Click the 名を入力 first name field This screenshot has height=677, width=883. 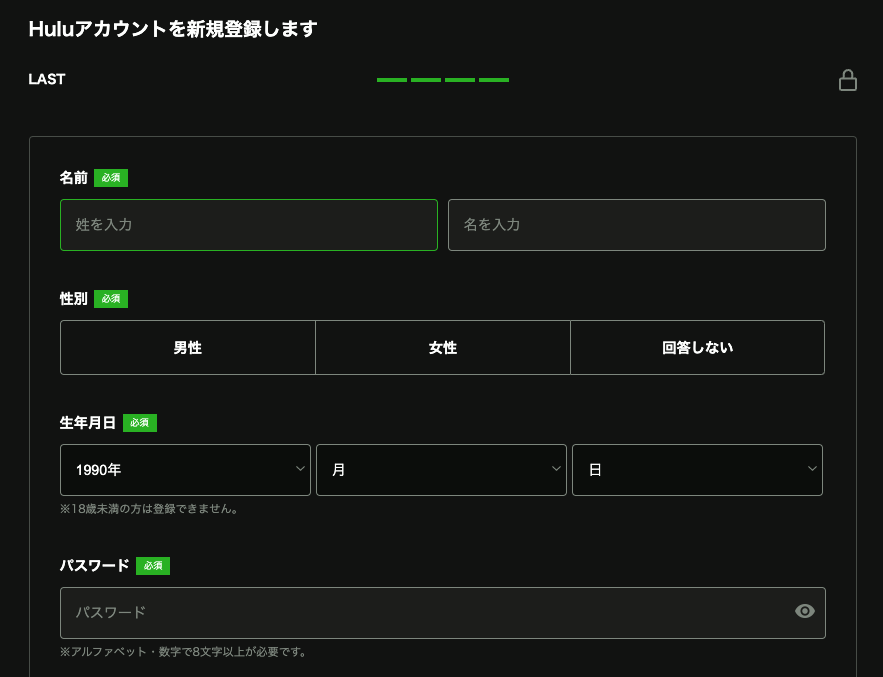[637, 225]
